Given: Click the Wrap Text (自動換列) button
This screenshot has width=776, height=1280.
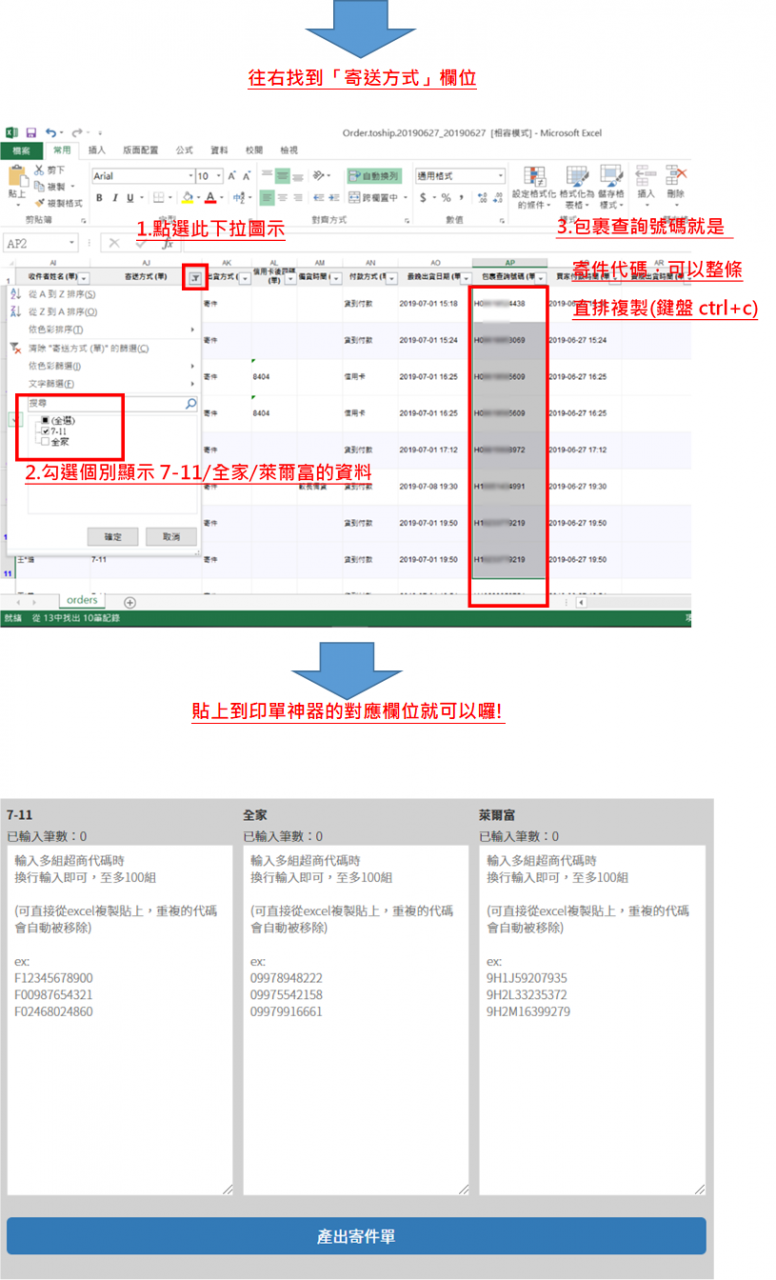Looking at the screenshot, I should click(373, 176).
